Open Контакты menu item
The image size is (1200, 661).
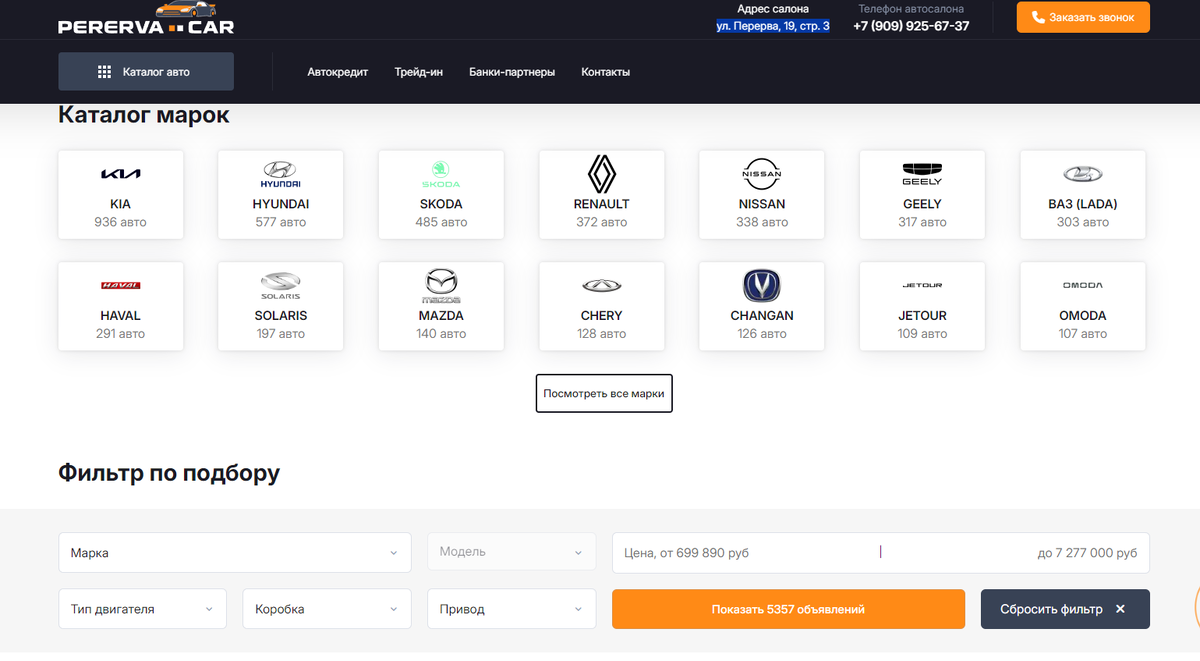pyautogui.click(x=606, y=72)
